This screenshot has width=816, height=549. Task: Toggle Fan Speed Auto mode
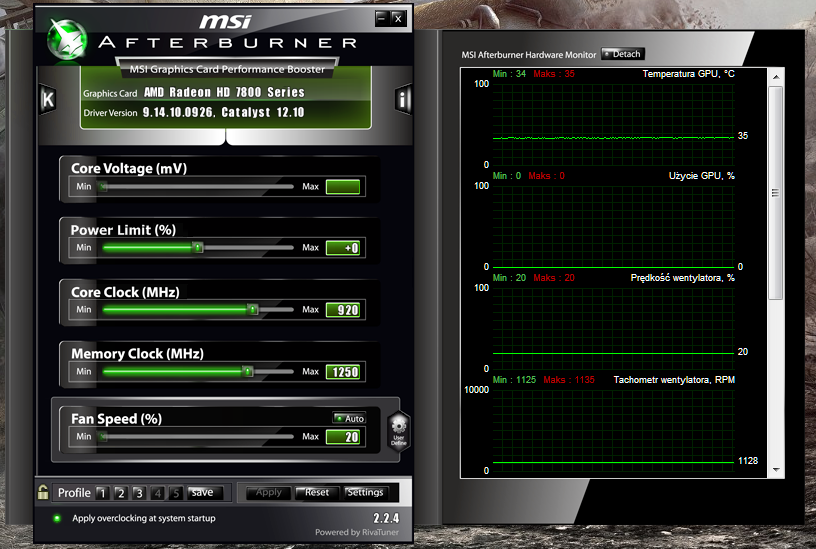349,418
